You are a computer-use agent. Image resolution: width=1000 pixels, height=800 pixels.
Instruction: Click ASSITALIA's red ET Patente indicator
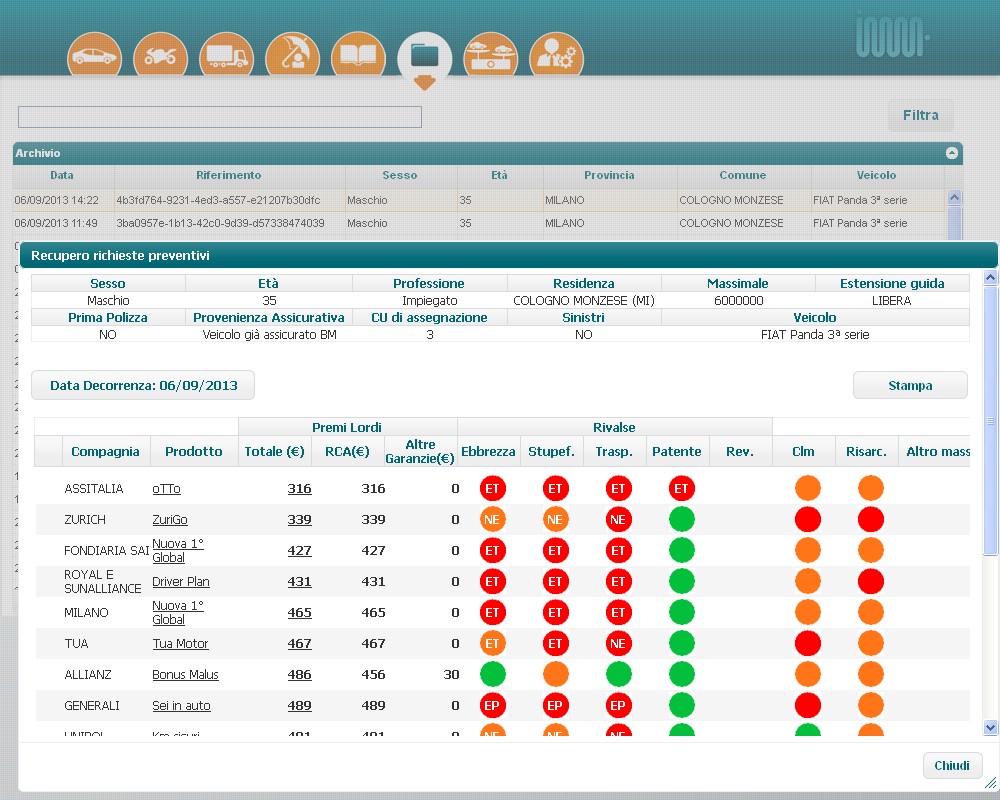[681, 489]
